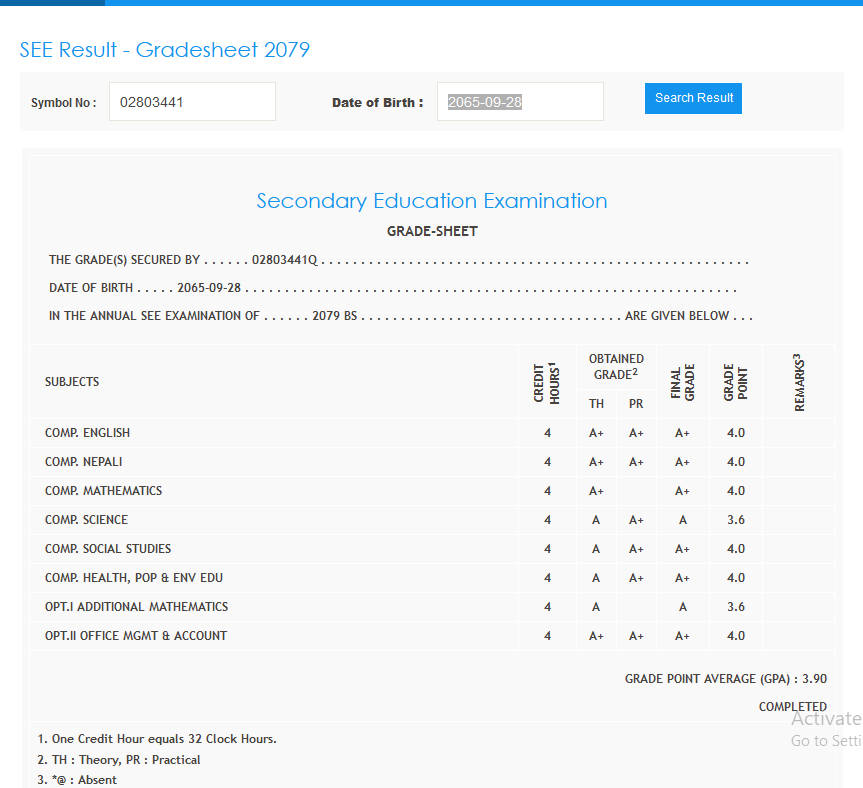Click the GRADE-SHEET subtitle text
This screenshot has height=788, width=863.
(x=432, y=231)
